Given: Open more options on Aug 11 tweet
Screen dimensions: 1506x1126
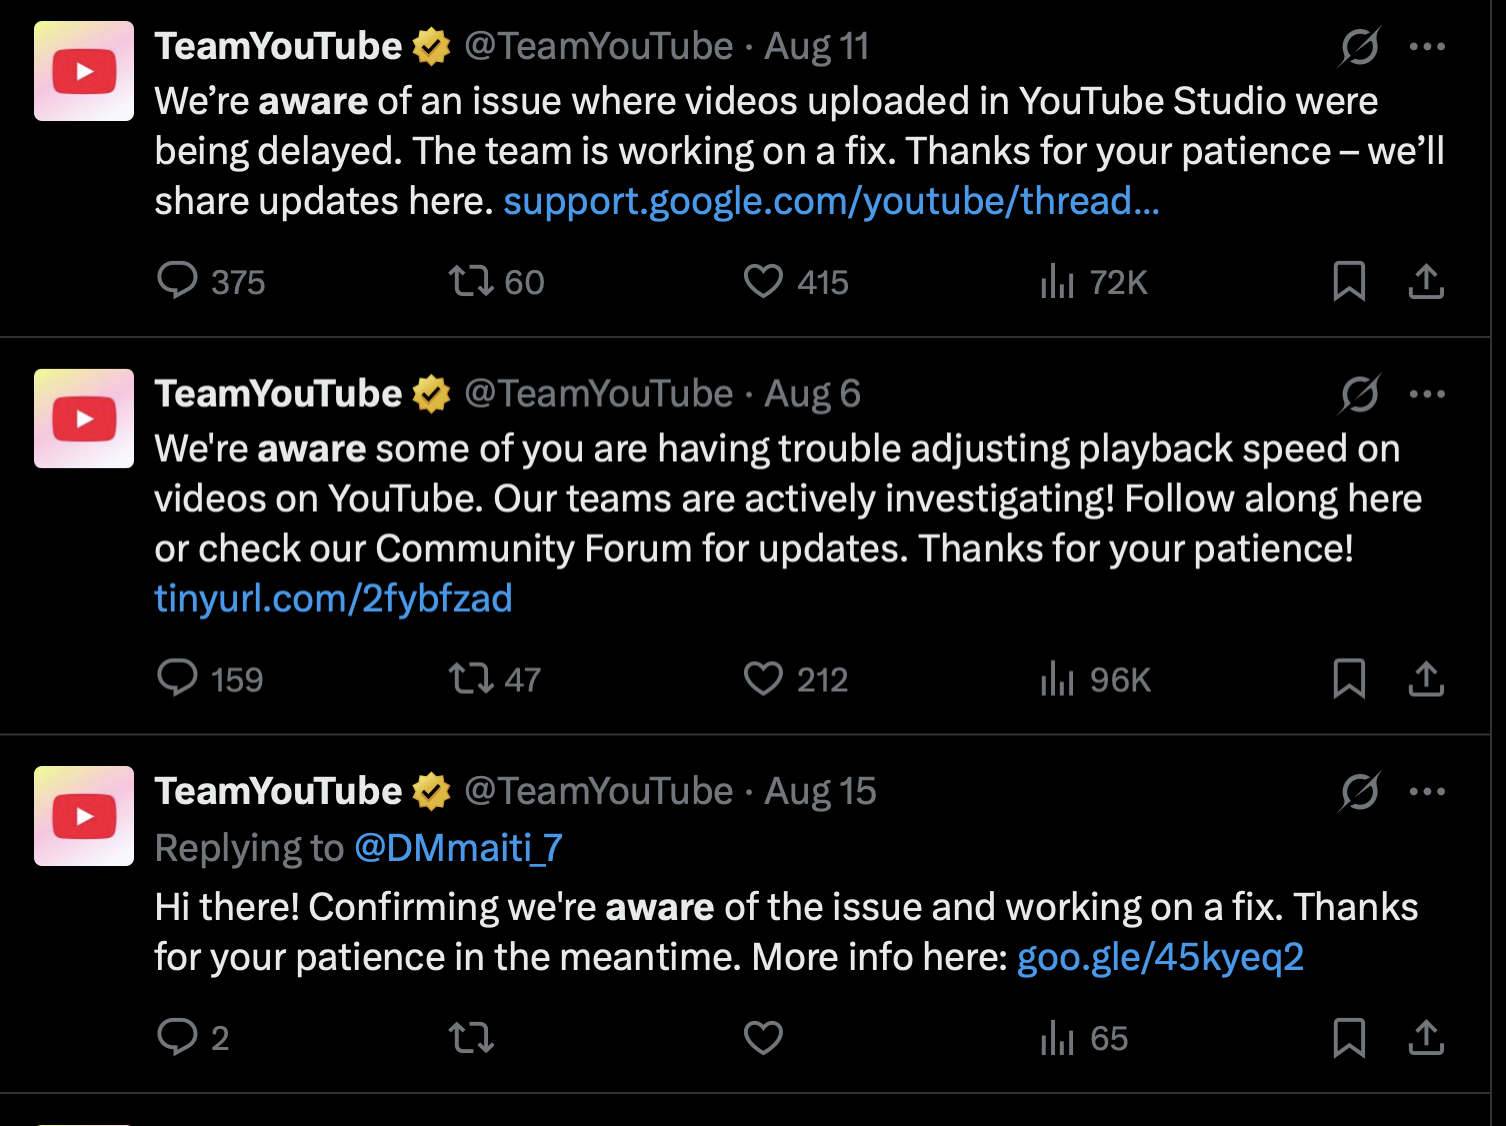Looking at the screenshot, I should click(x=1427, y=46).
